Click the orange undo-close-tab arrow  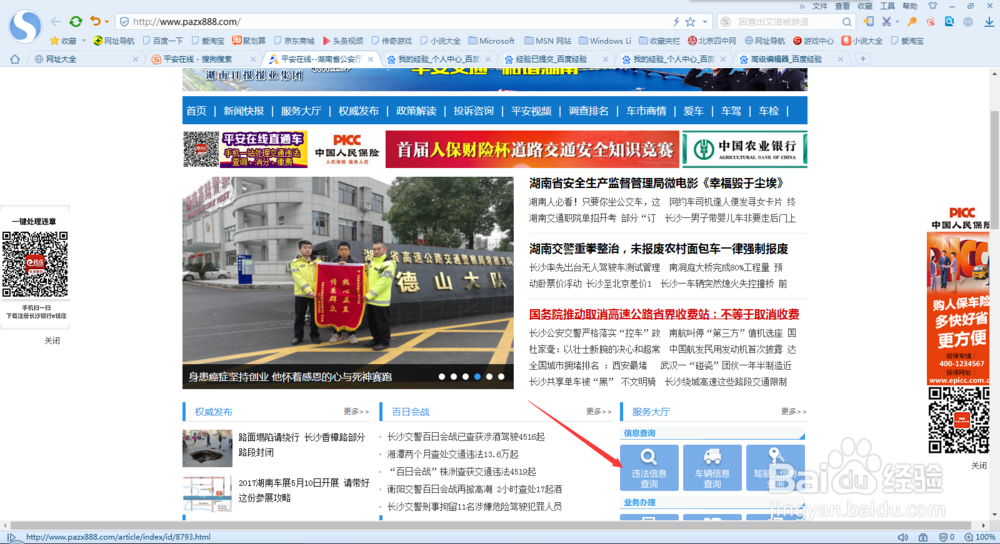95,22
